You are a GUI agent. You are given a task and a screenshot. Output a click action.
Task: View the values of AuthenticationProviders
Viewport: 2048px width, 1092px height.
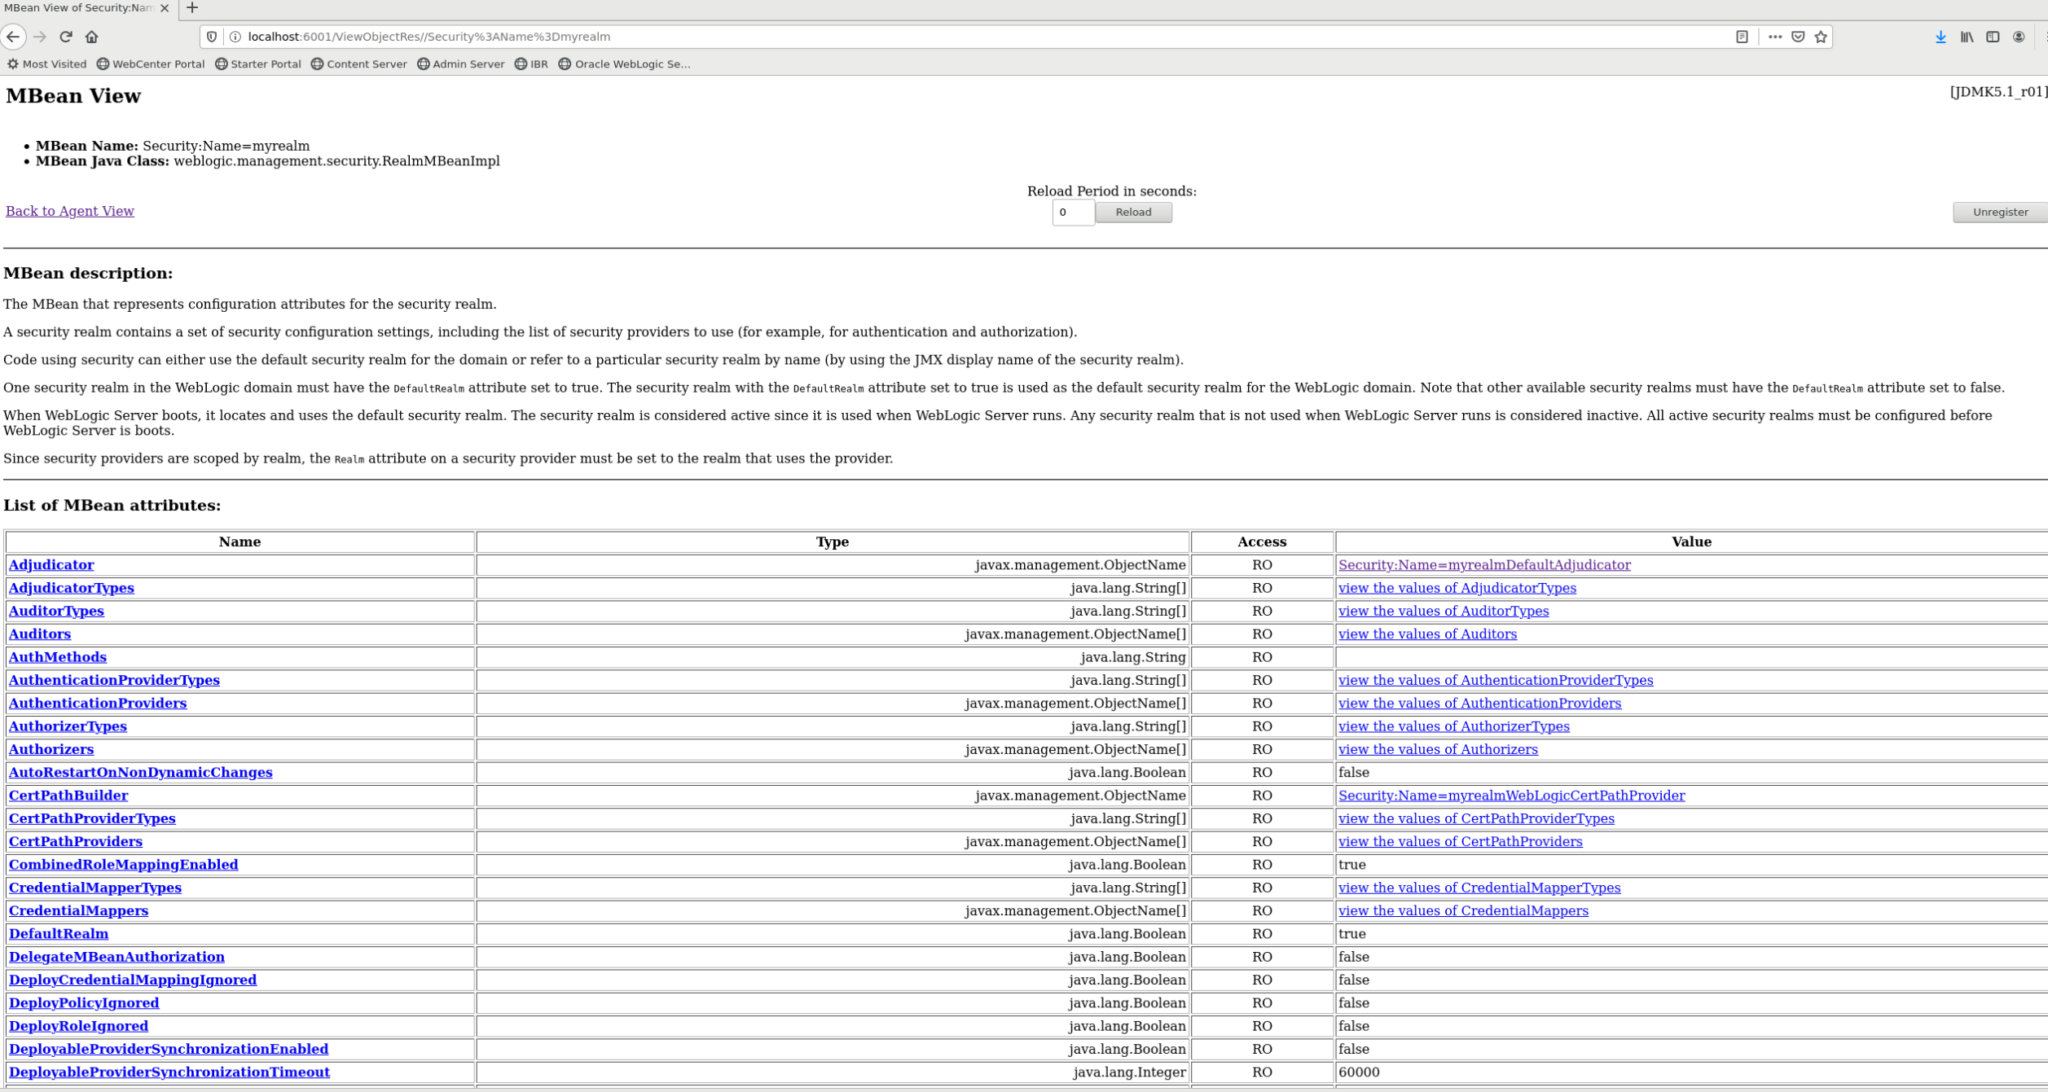tap(1480, 703)
